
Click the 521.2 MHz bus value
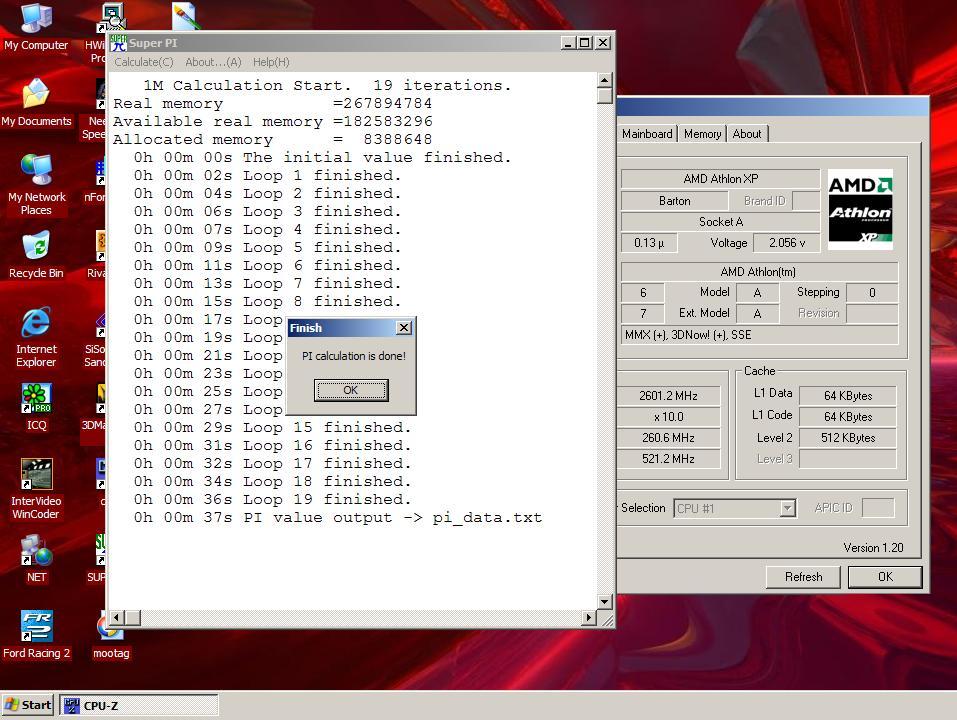[668, 459]
